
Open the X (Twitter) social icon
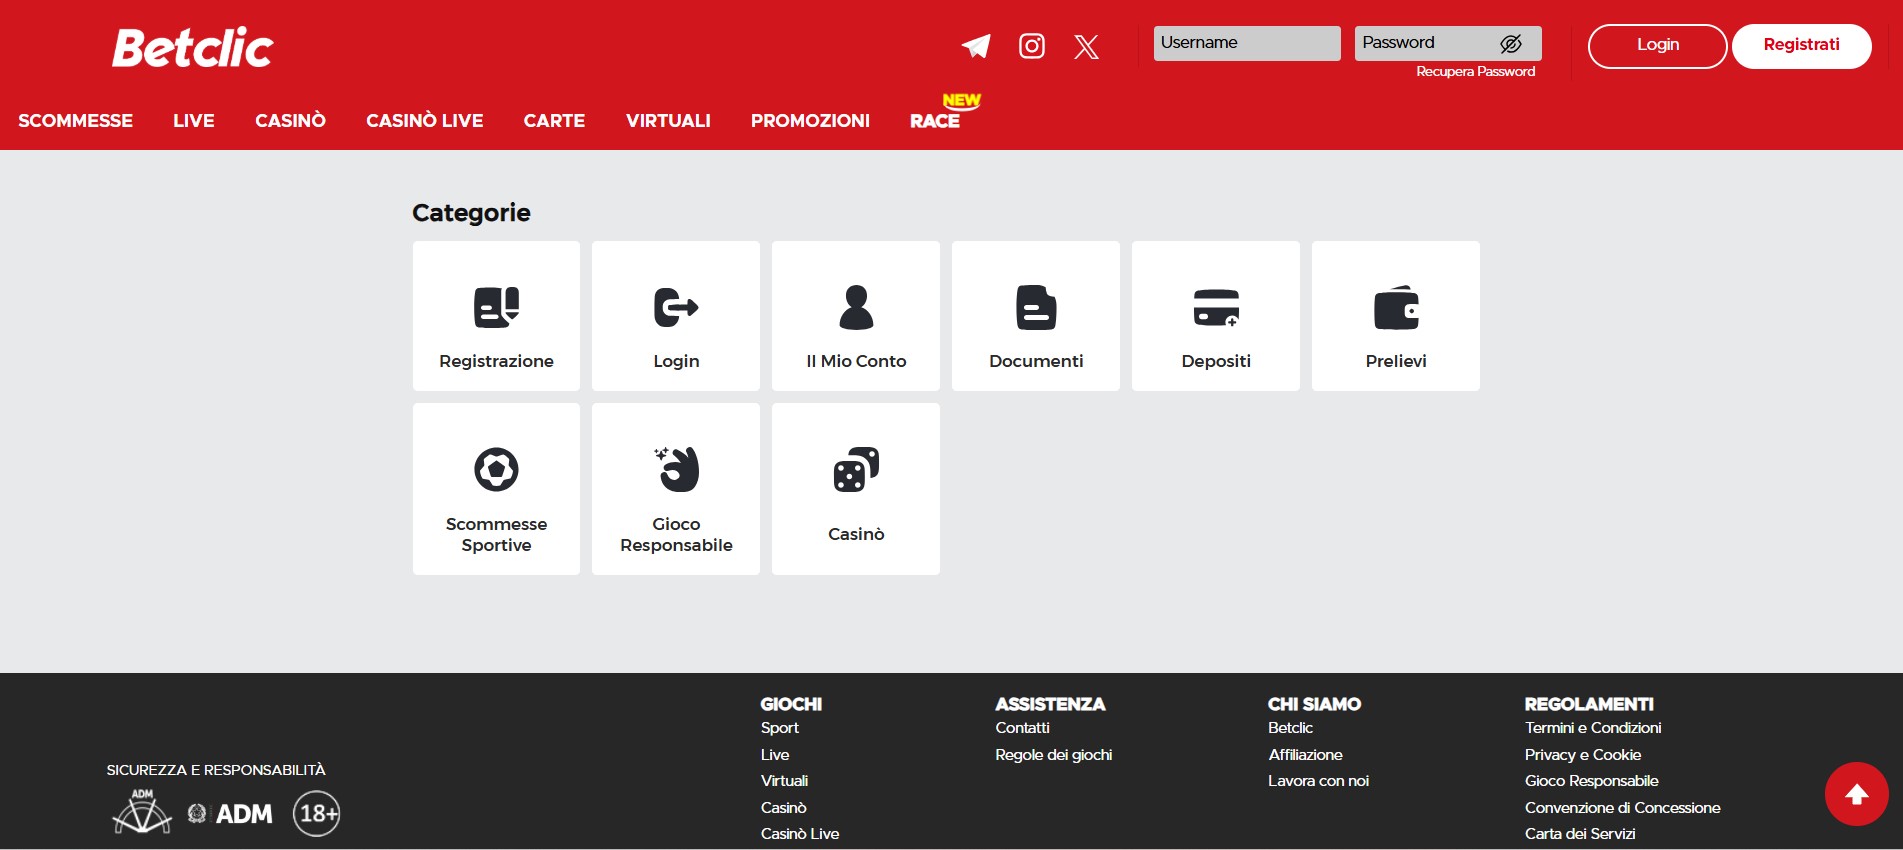[1086, 46]
